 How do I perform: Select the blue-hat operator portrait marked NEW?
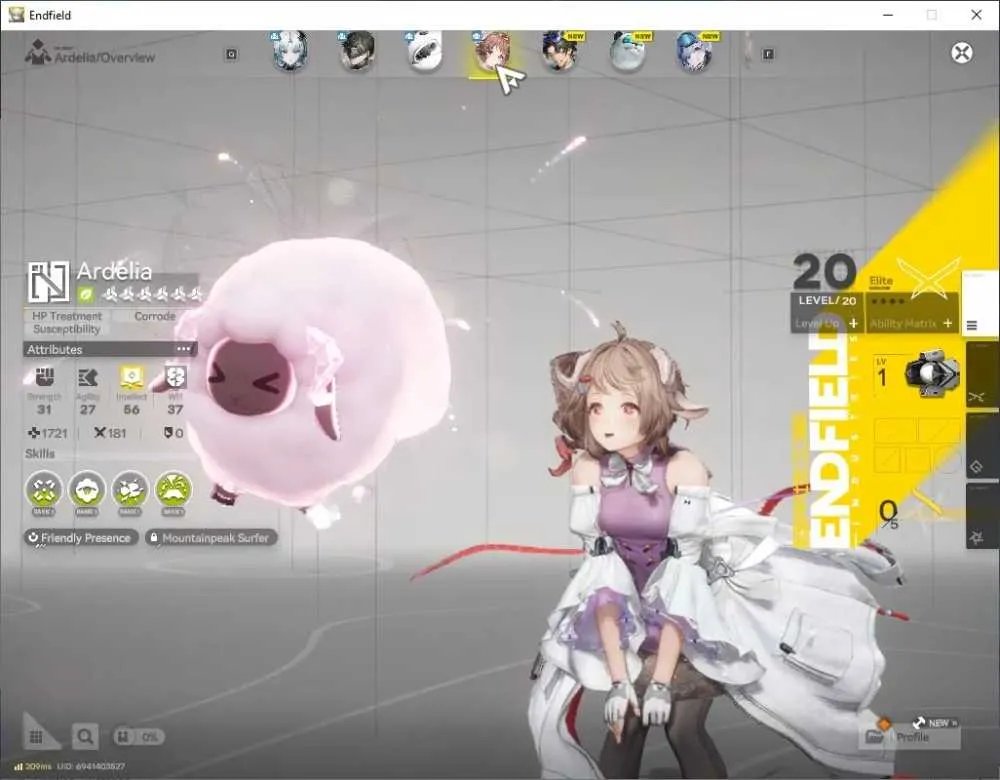tap(694, 51)
